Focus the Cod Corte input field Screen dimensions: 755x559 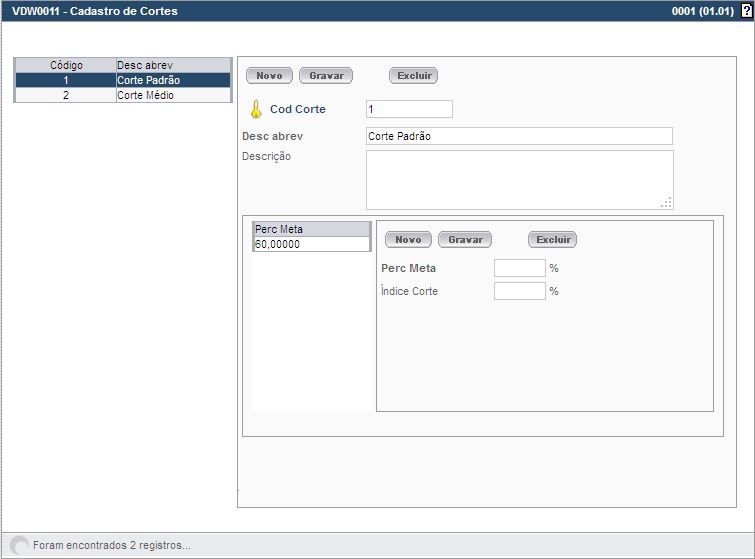pyautogui.click(x=409, y=109)
